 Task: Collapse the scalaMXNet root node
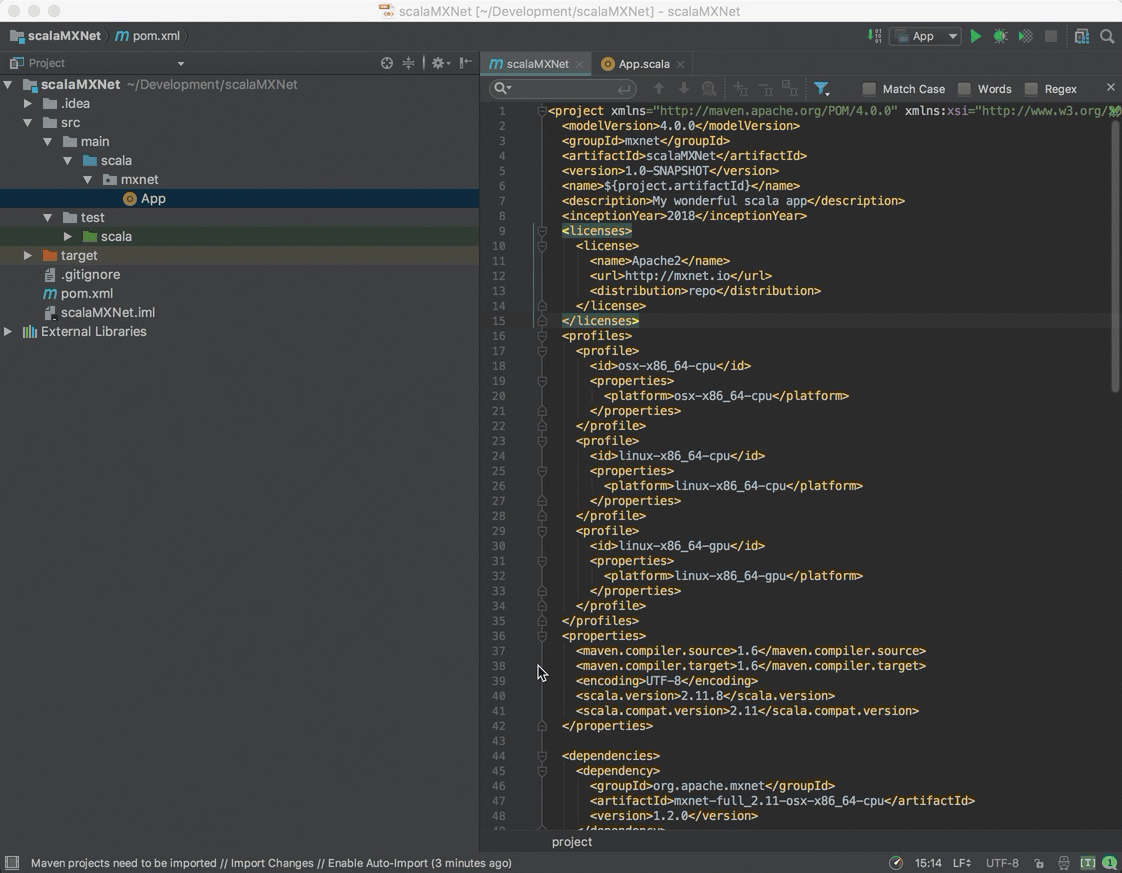8,84
